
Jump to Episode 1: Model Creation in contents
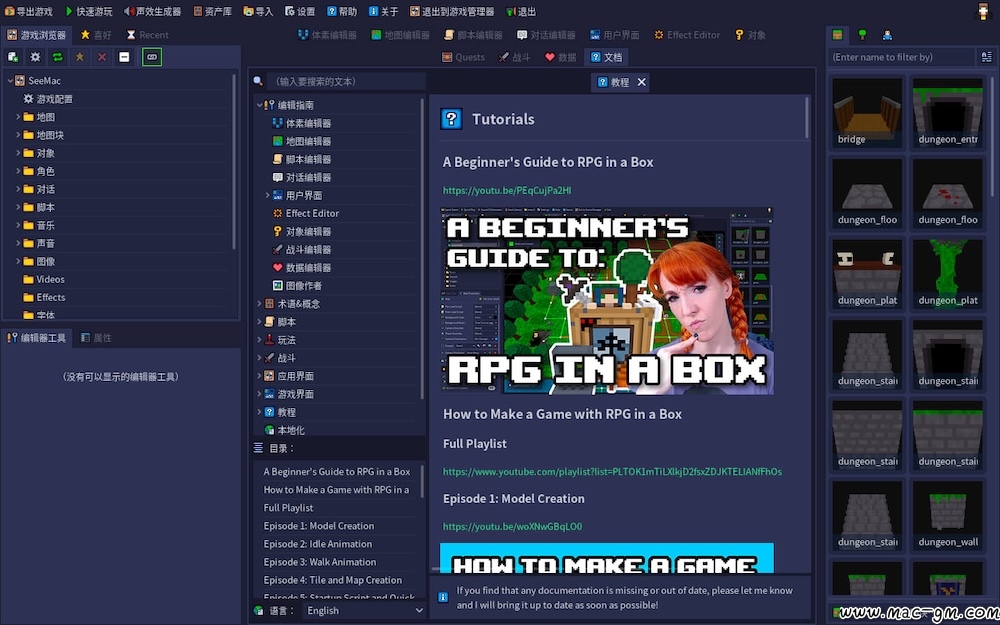click(x=319, y=526)
